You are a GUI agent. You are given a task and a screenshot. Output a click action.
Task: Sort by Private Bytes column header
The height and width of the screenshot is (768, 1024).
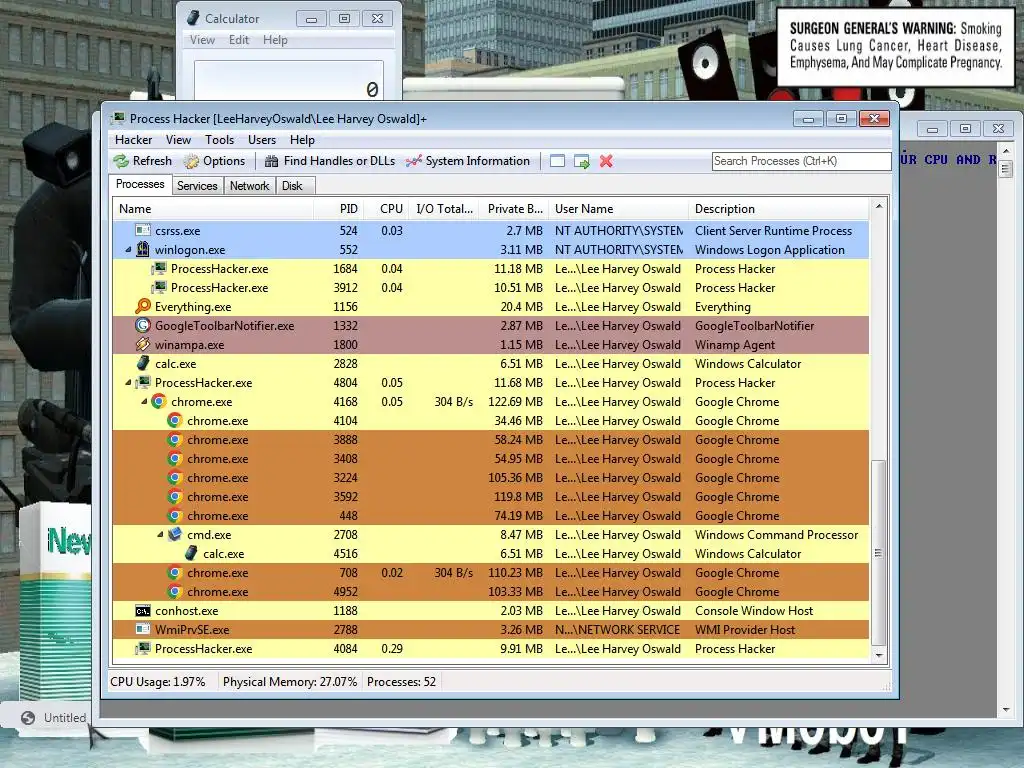click(513, 209)
